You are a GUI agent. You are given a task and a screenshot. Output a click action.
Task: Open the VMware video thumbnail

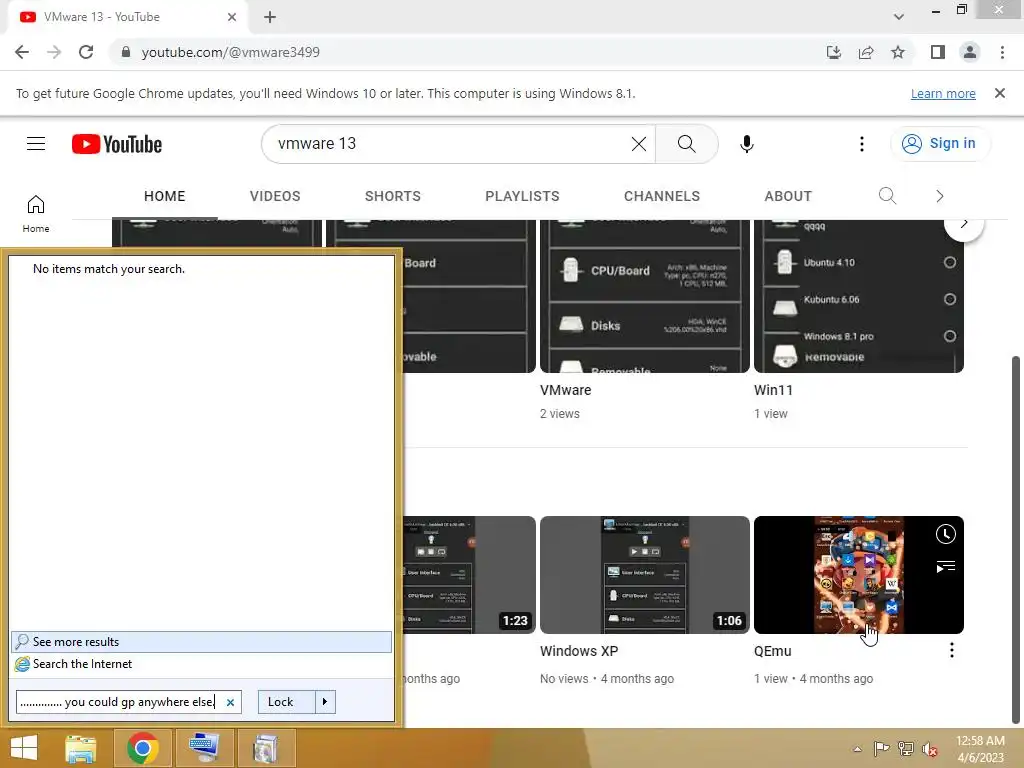click(645, 296)
